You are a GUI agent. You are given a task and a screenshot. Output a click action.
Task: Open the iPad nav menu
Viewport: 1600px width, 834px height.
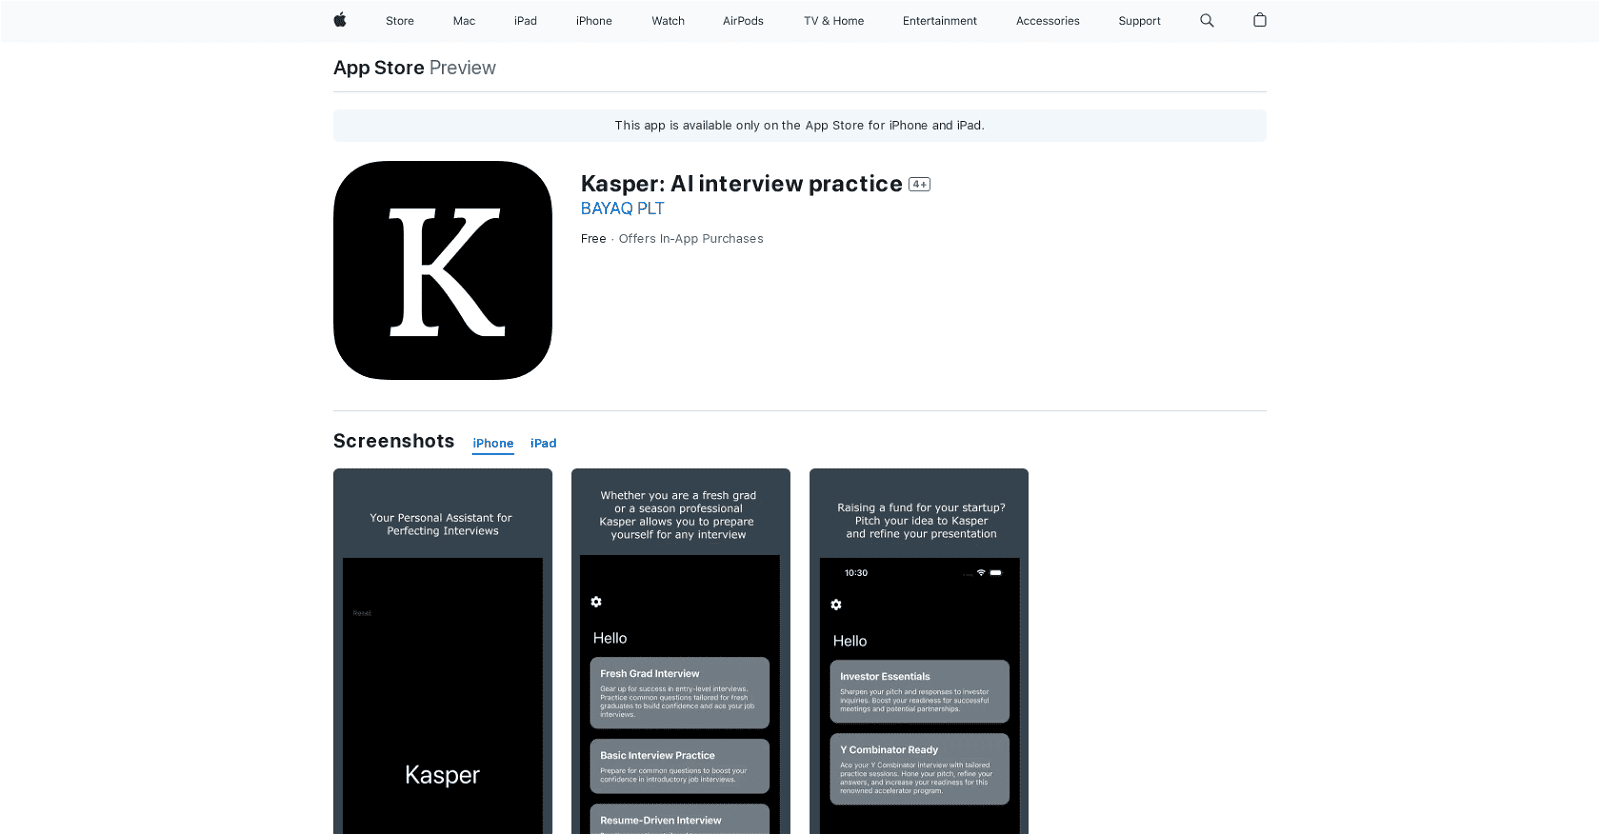pyautogui.click(x=526, y=21)
